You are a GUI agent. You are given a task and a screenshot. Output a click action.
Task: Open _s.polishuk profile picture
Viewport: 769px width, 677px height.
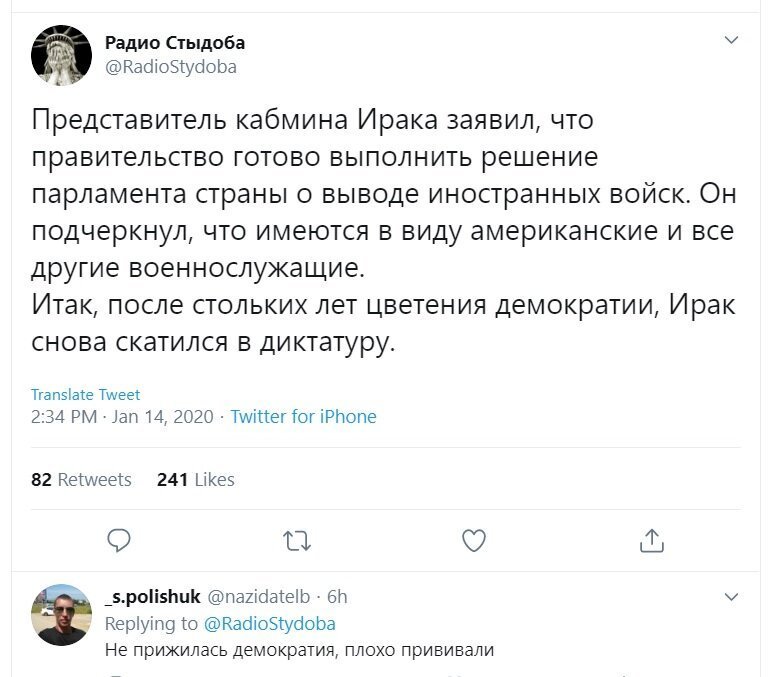coord(61,615)
